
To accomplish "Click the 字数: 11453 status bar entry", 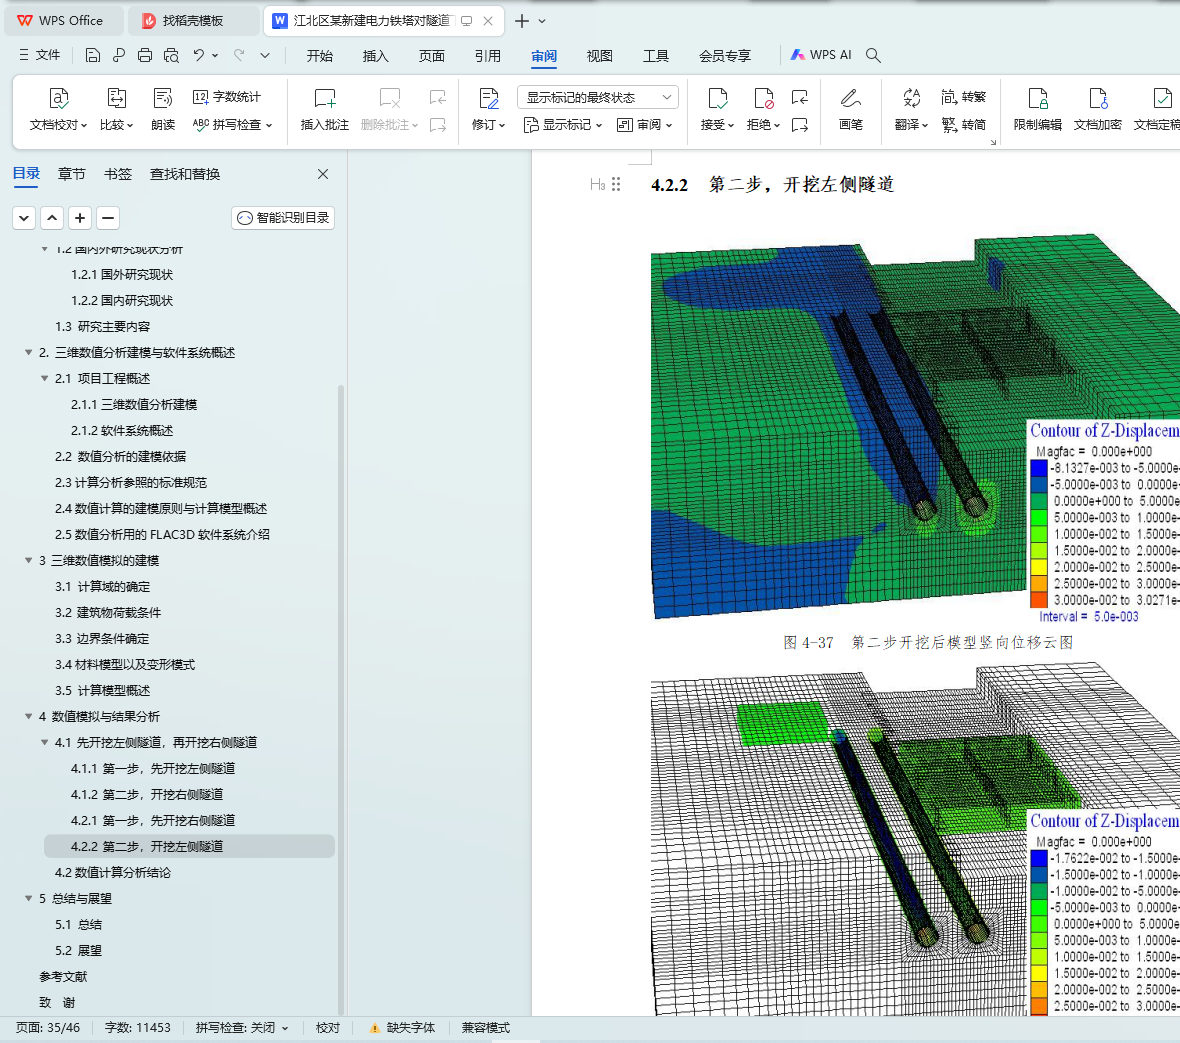I will [138, 1027].
